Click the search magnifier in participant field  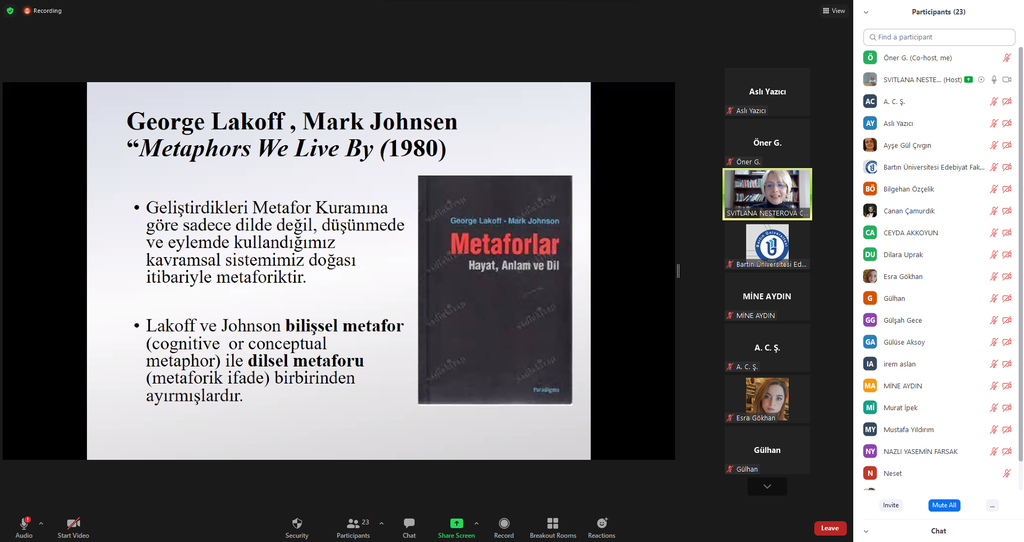[x=872, y=37]
